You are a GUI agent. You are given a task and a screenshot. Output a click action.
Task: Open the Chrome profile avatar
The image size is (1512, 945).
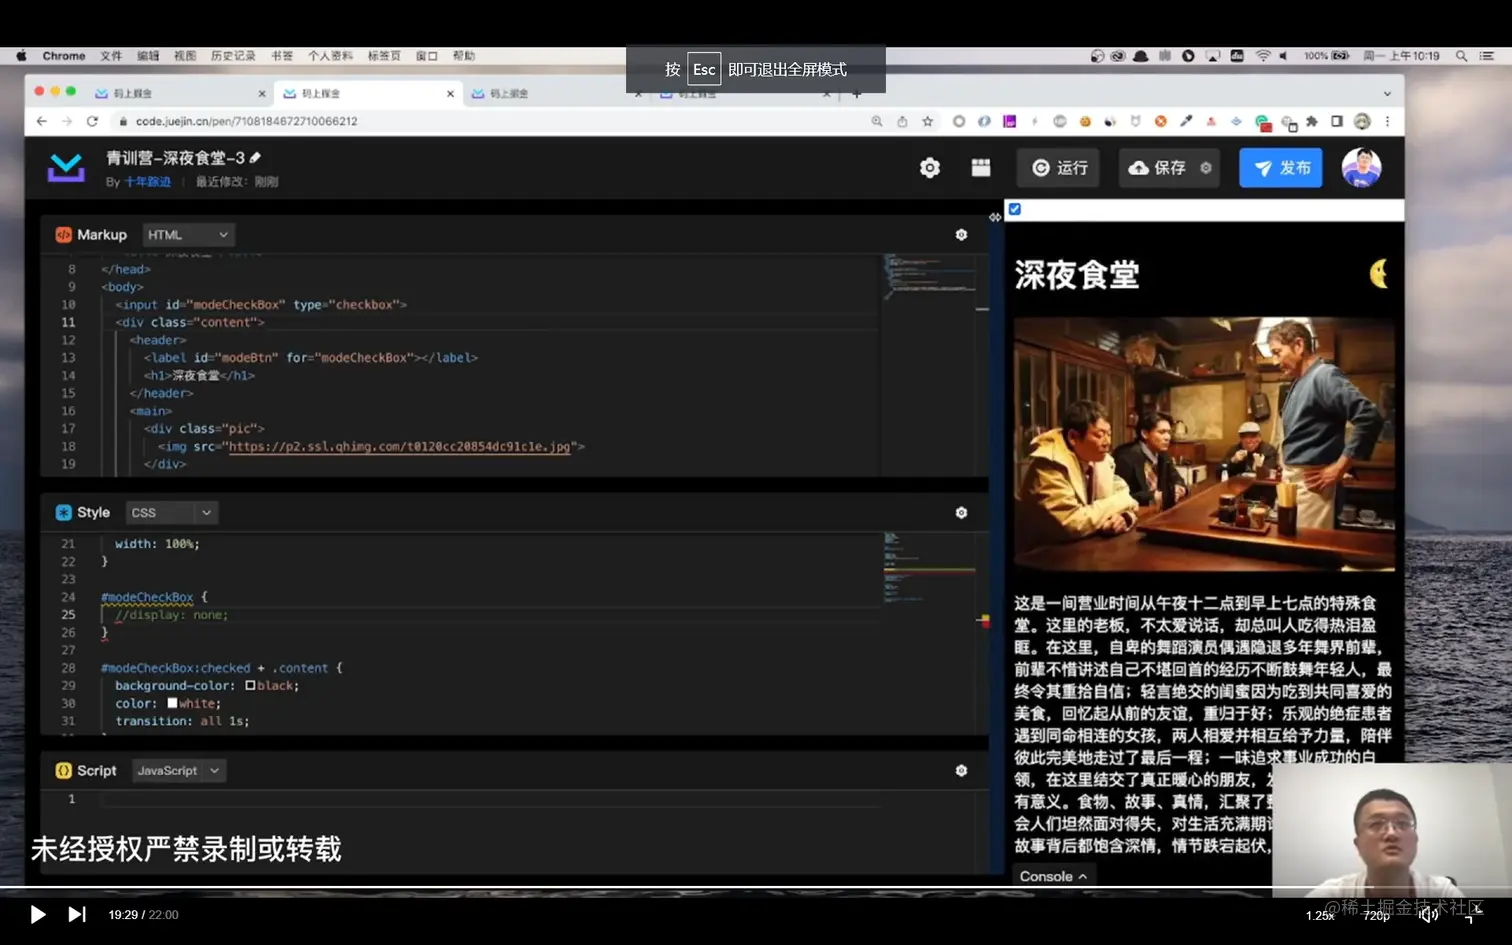[x=1362, y=121]
